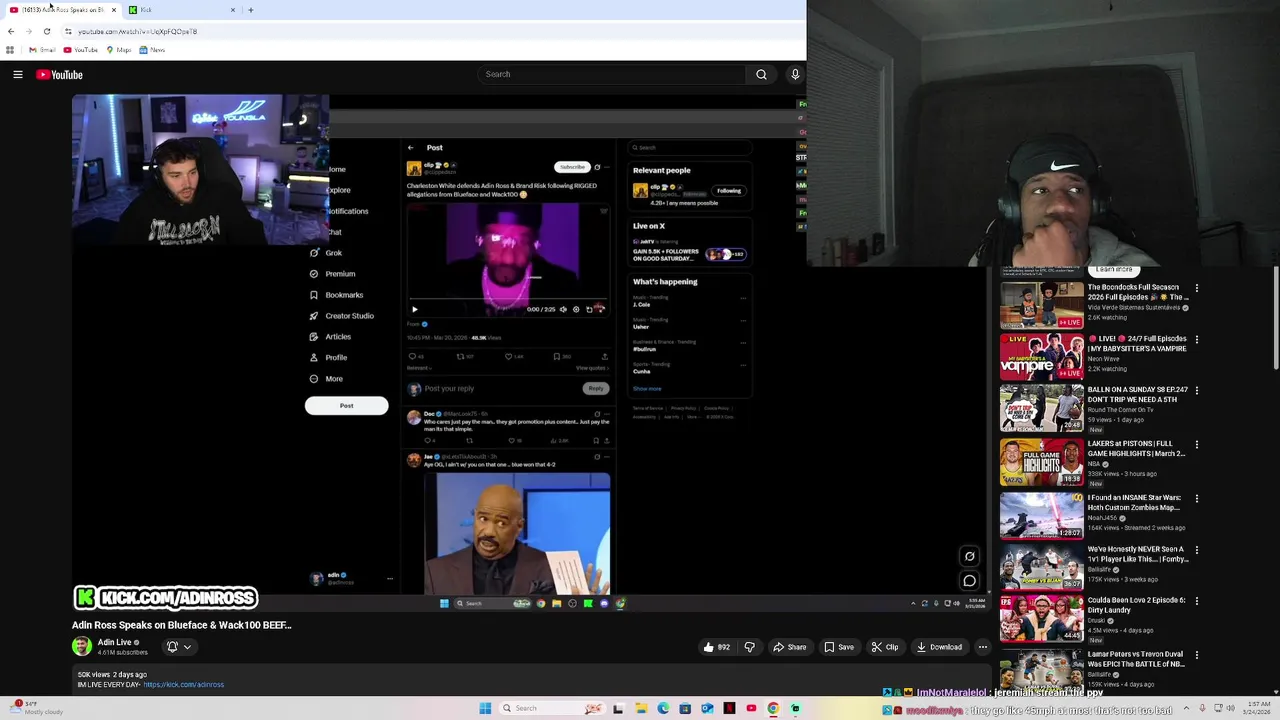Viewport: 1280px width, 720px height.
Task: Click the video title Adin Ross Speaks on Blueface
Action: click(182, 625)
